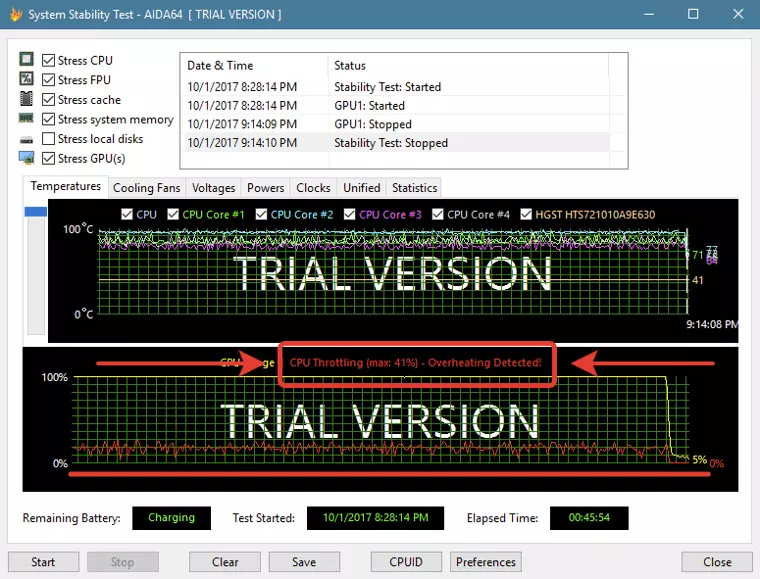Click the monitor icon beside Stress GPU(s)
Screen dimensions: 760x579
(26, 158)
